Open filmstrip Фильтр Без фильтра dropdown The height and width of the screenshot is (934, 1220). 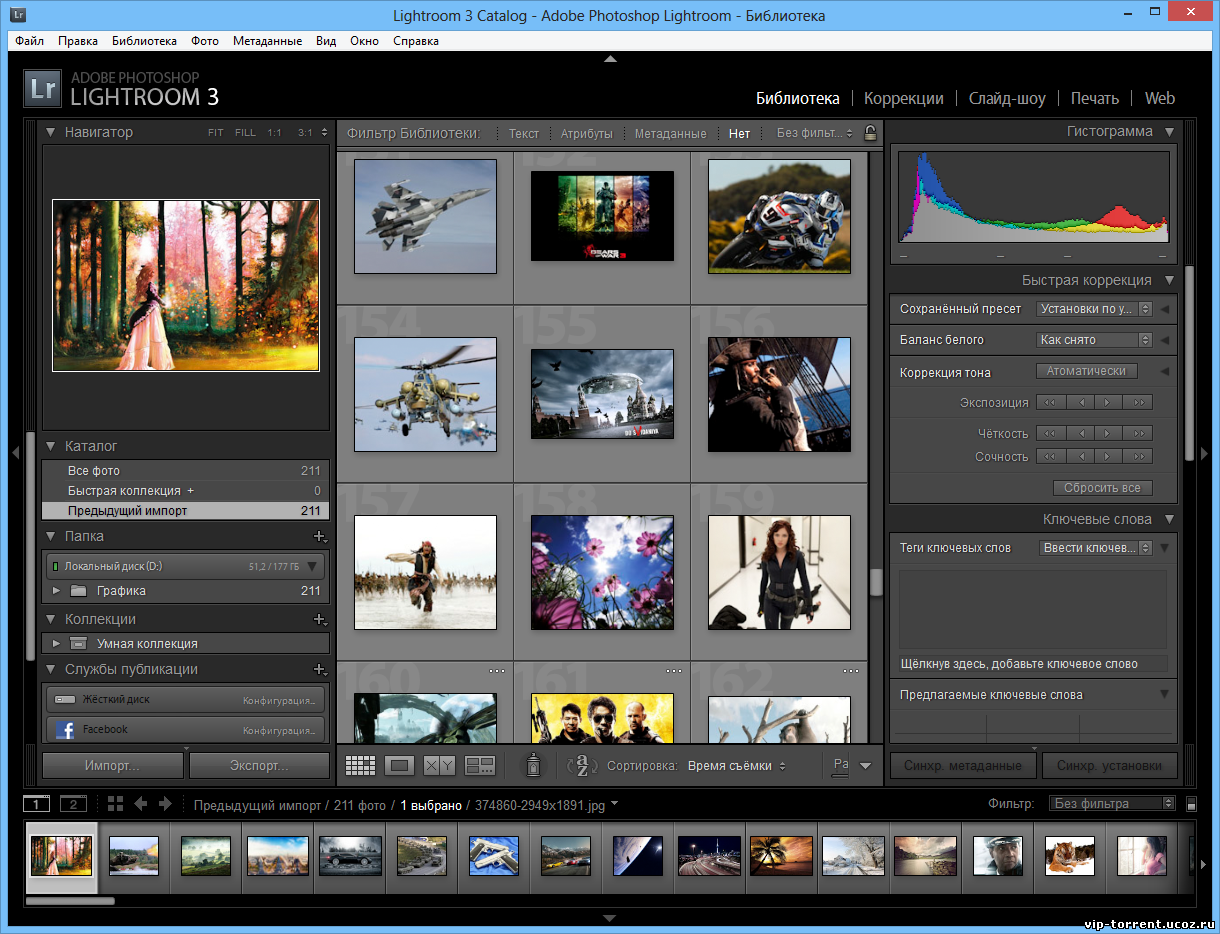coord(1112,803)
